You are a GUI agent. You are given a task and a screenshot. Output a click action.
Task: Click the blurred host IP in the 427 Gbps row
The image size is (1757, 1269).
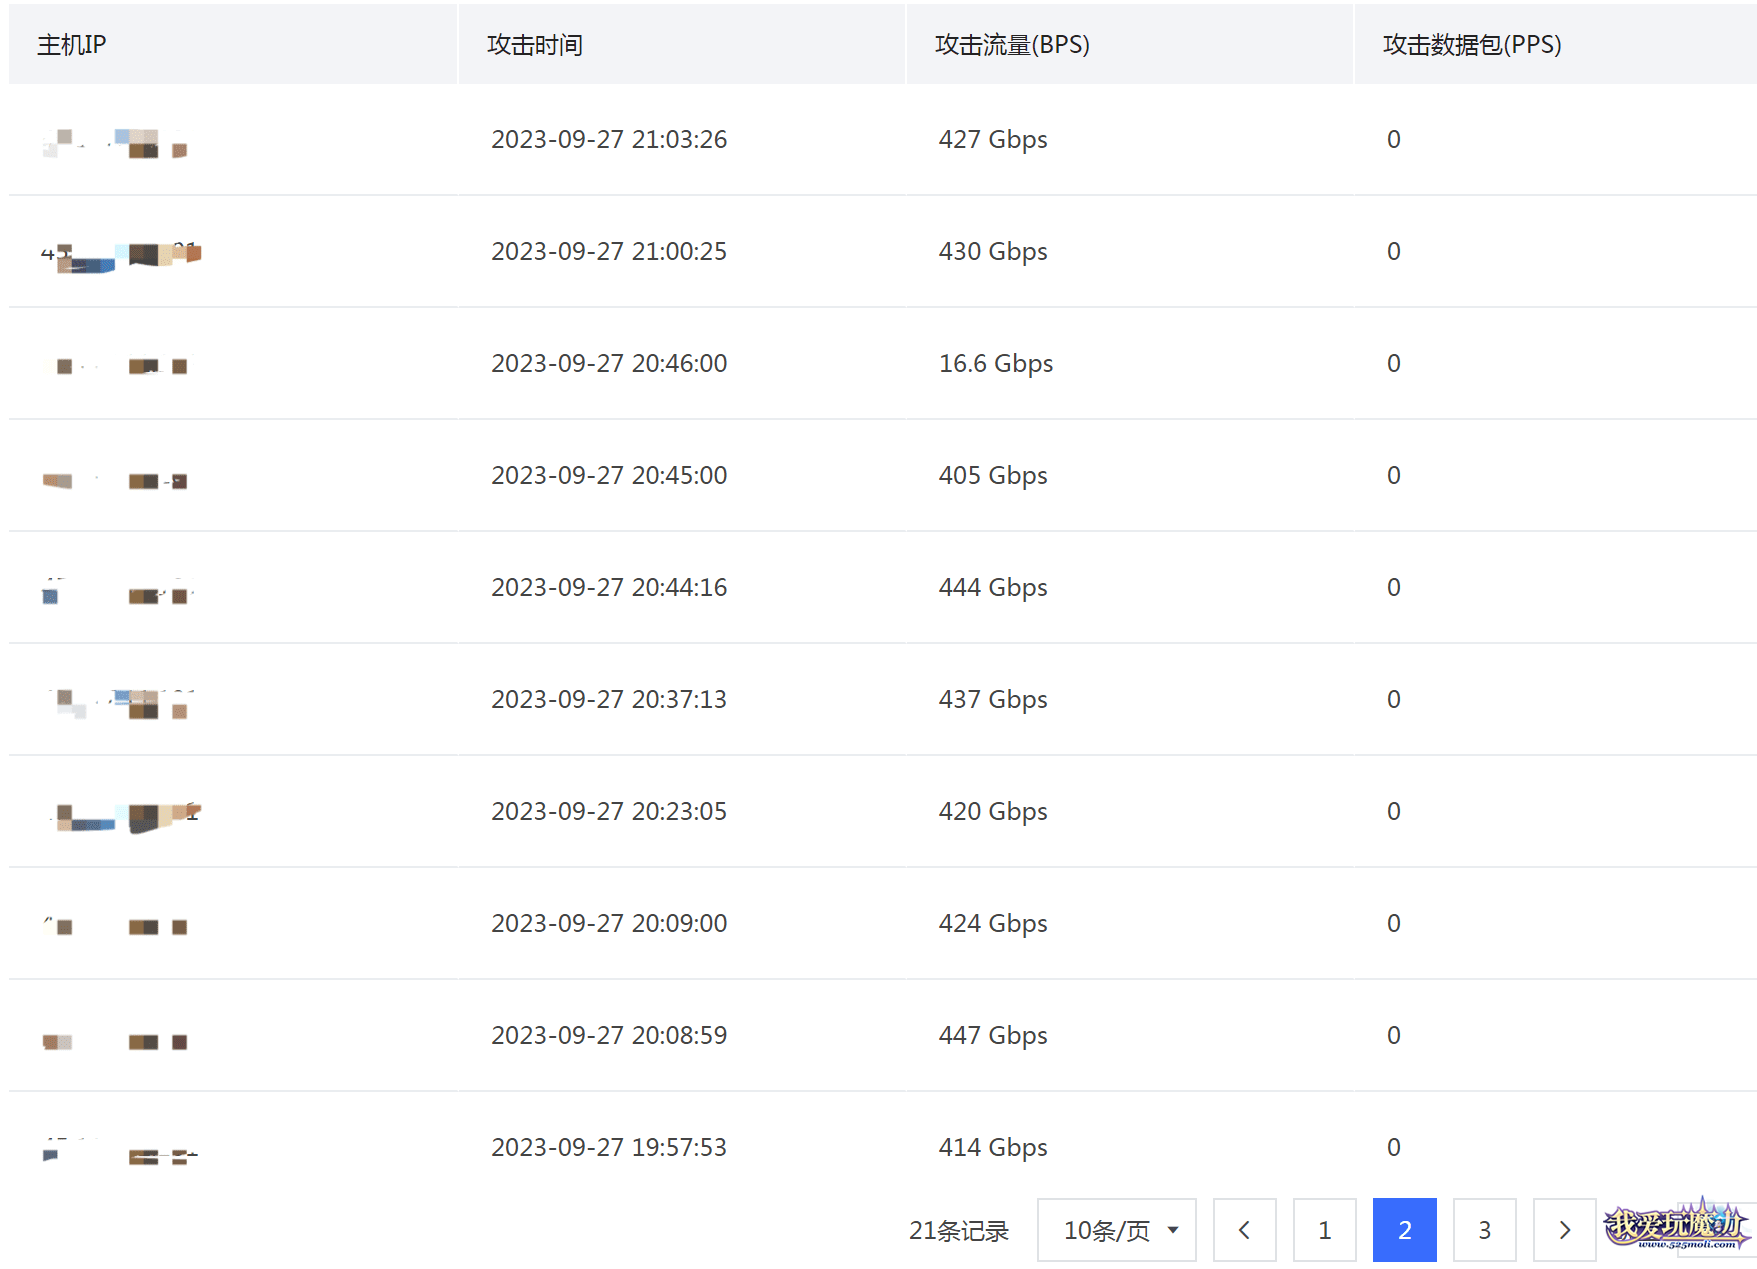tap(115, 143)
